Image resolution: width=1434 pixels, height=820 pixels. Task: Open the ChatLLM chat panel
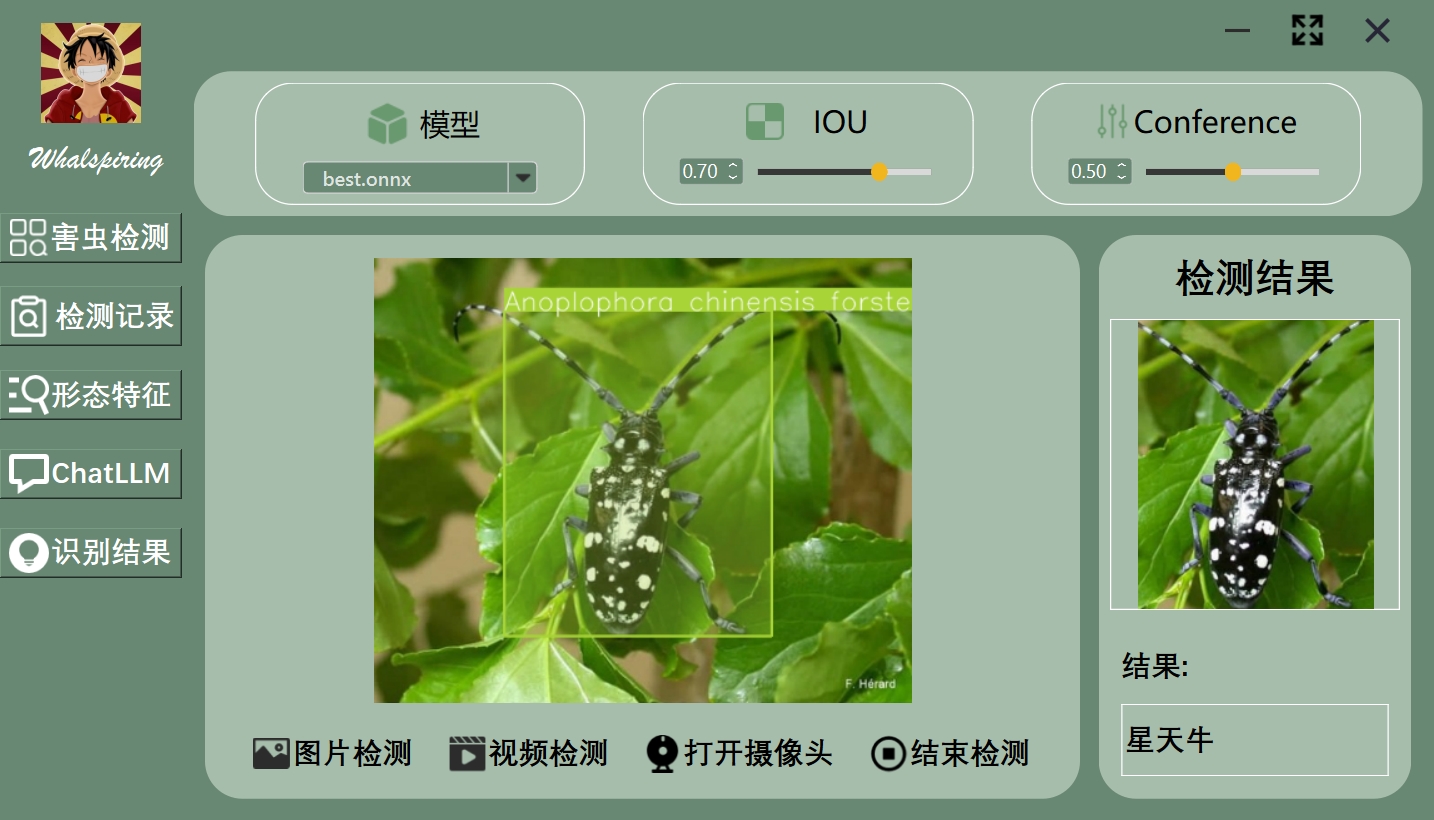(90, 473)
